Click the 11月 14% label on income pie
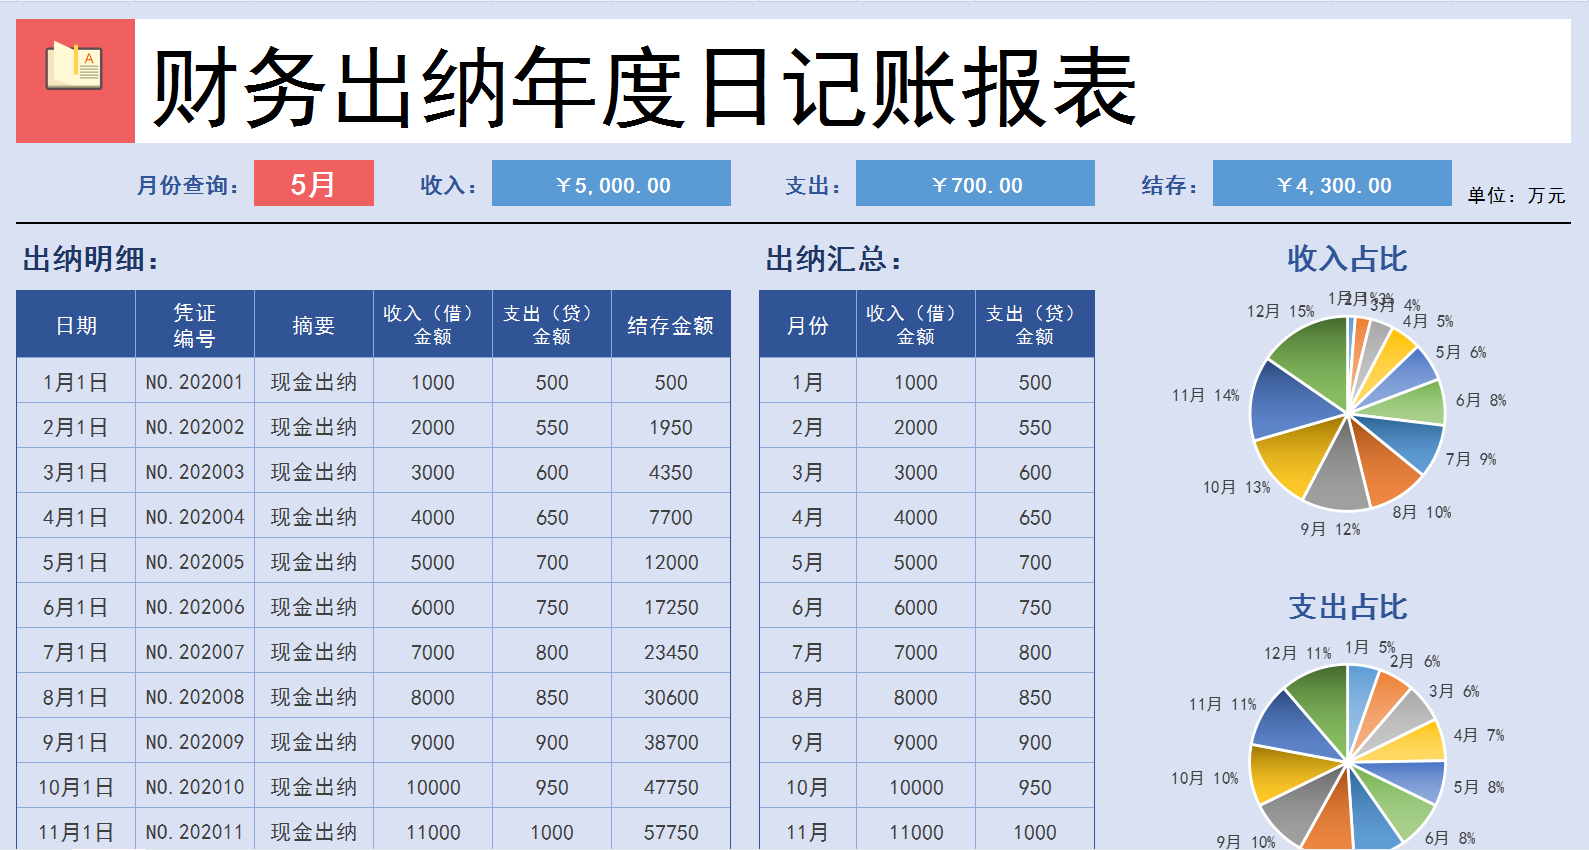The image size is (1589, 850). pyautogui.click(x=1205, y=395)
